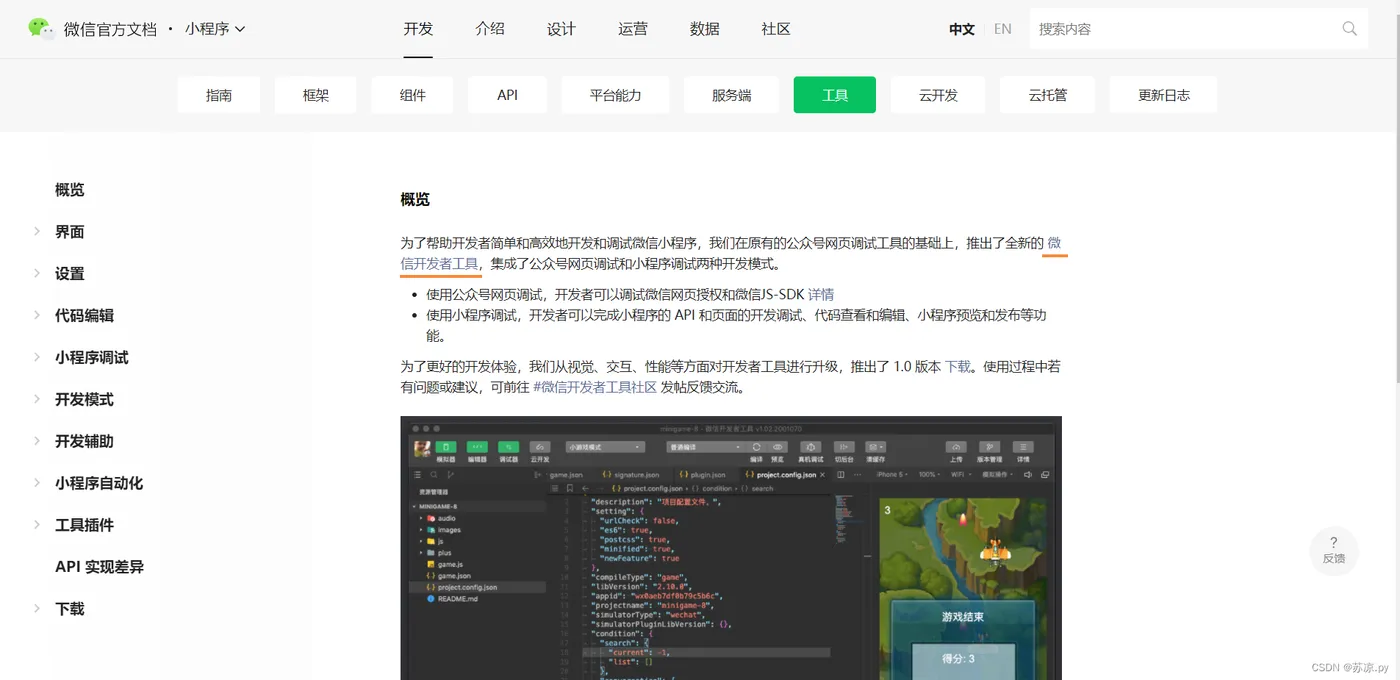The image size is (1400, 680).
Task: Click the 下载 link after 1.0 版本
Action: tap(958, 366)
